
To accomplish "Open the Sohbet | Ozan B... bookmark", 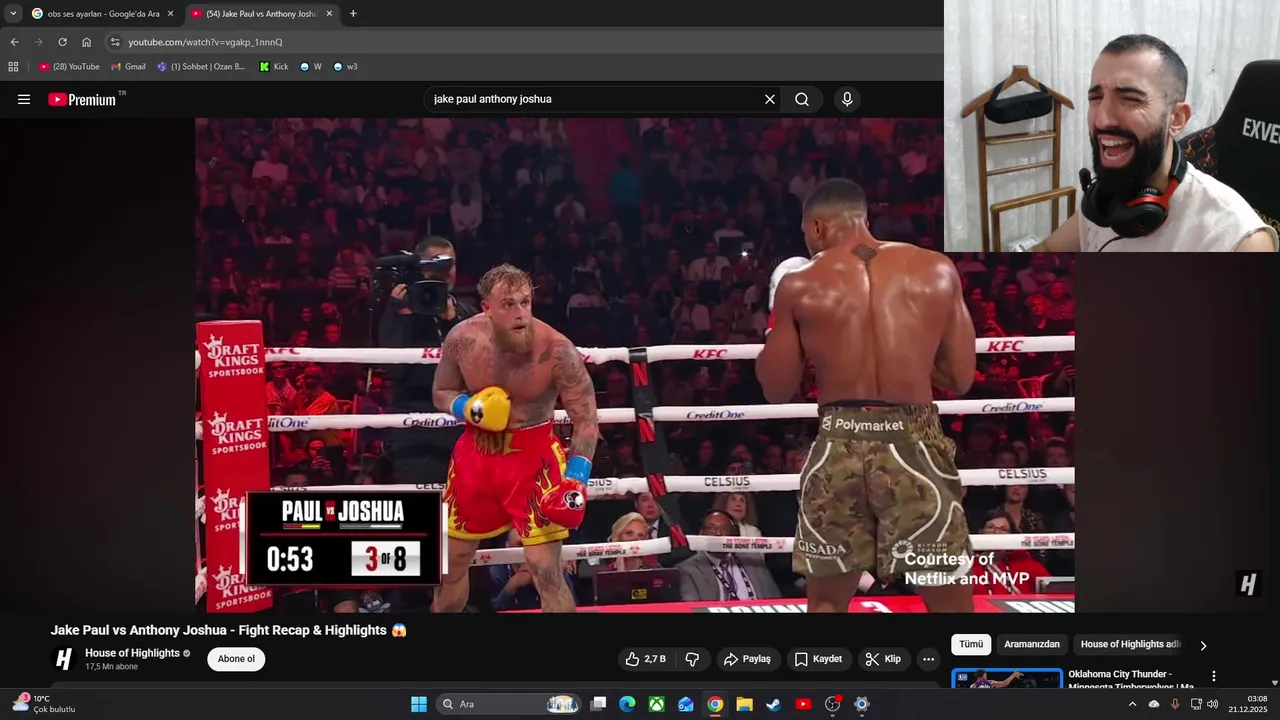I will 201,67.
